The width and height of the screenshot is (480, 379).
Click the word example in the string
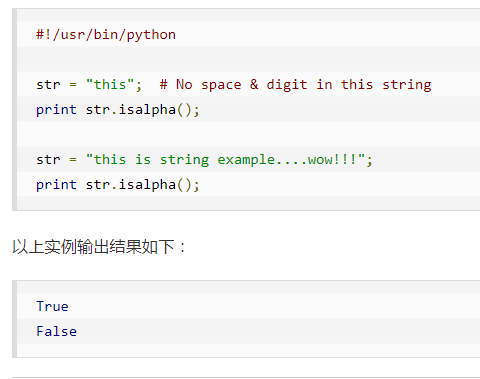click(x=246, y=160)
